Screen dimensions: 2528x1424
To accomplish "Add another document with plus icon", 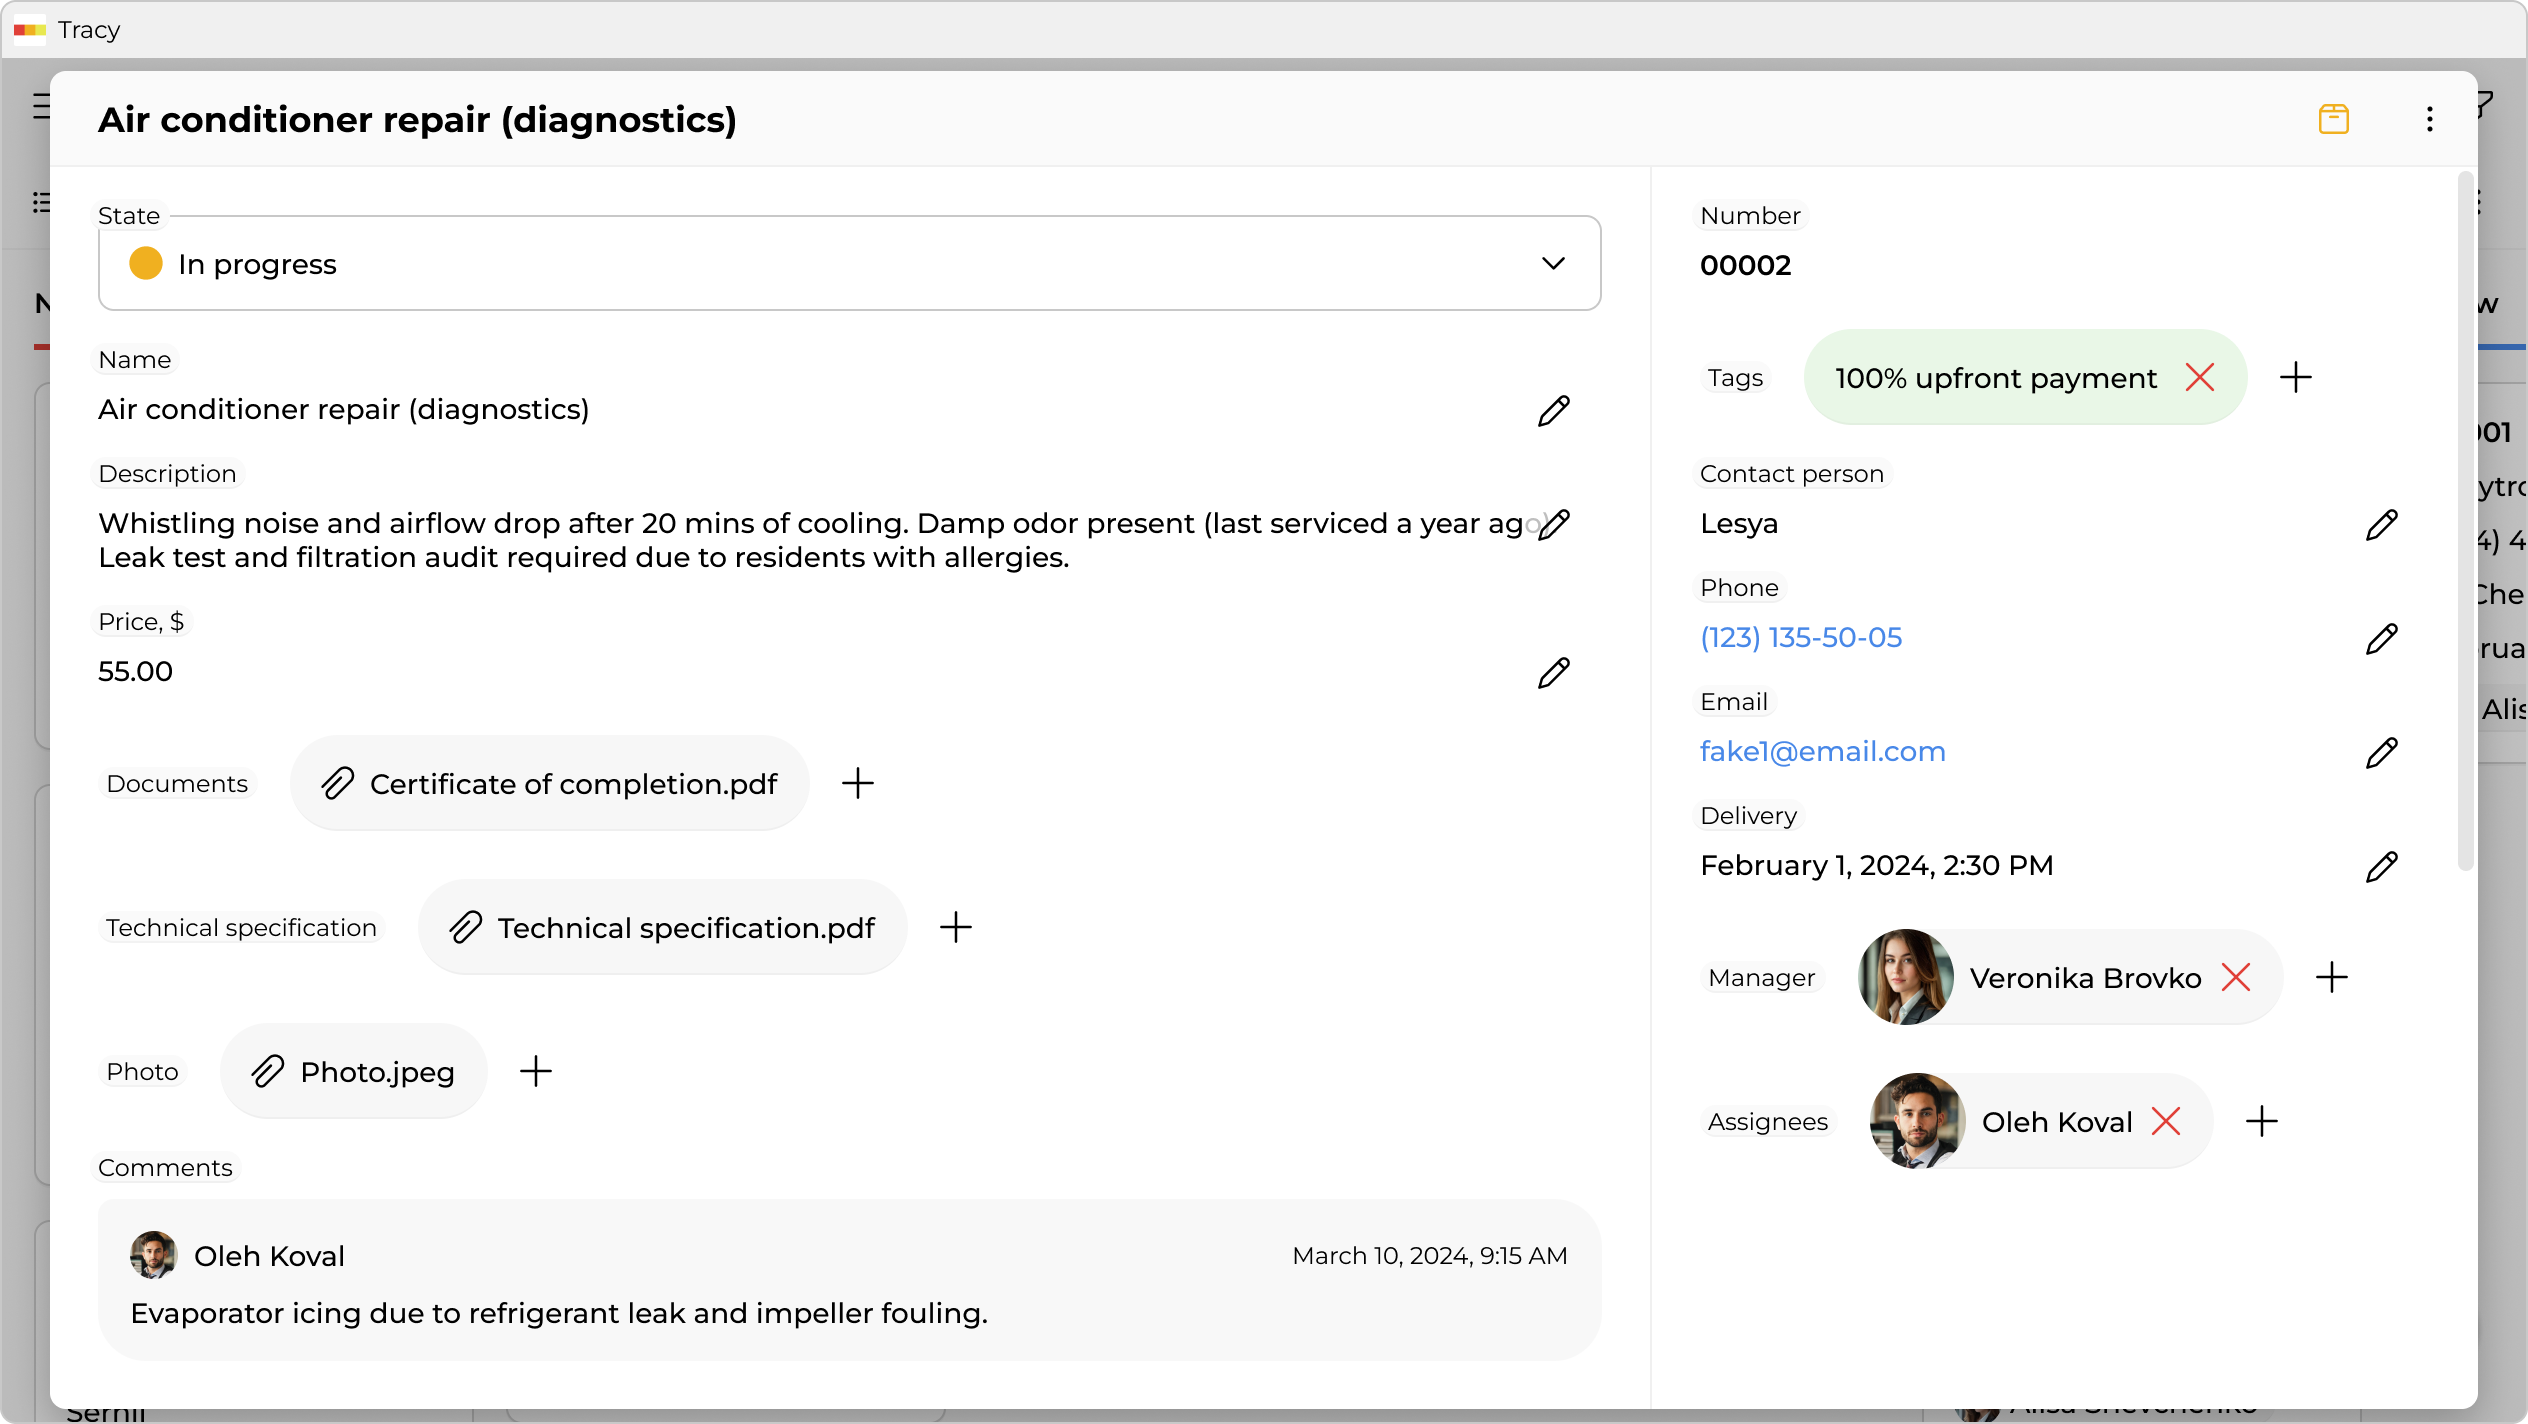I will tap(857, 783).
